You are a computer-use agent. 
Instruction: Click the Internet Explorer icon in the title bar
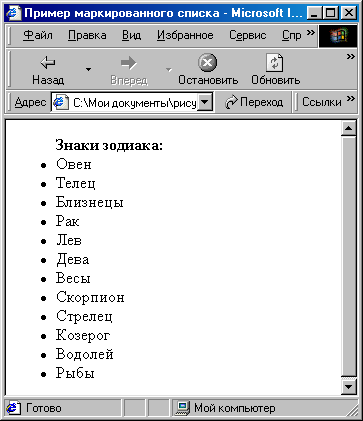pos(13,13)
